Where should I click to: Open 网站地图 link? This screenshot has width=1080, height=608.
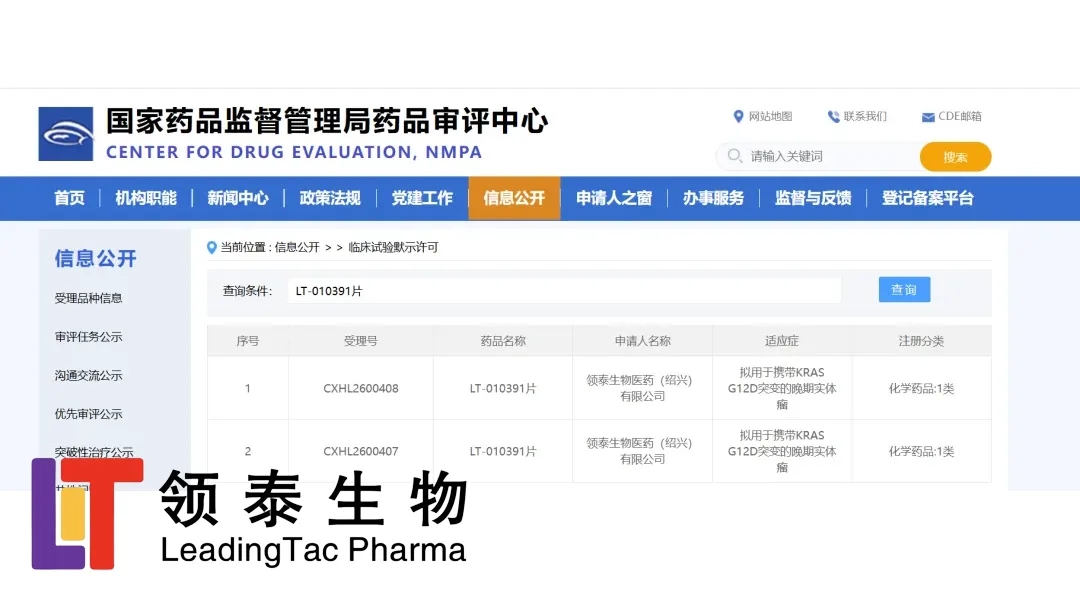coord(770,116)
